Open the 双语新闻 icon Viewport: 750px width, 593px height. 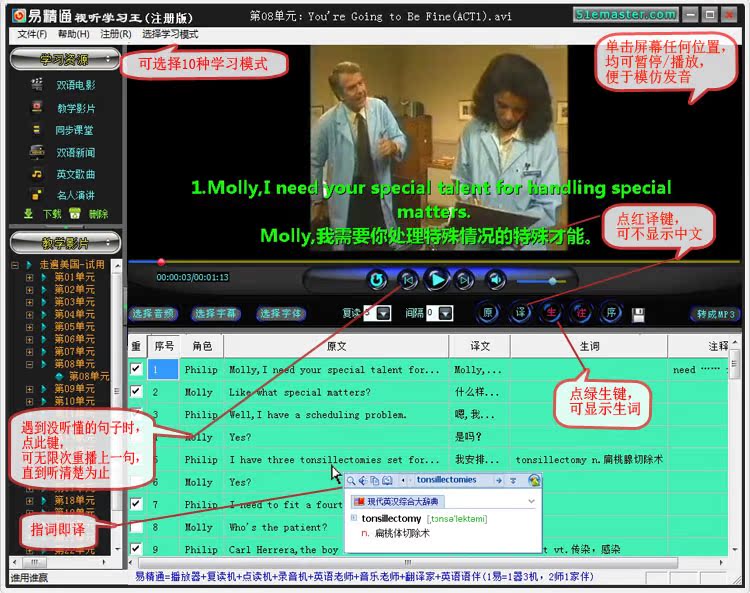coord(37,152)
